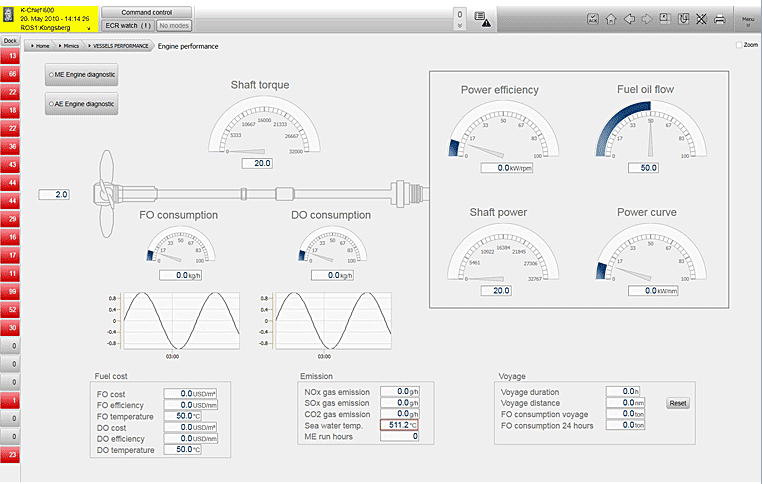Expand the Menu dropdown at top right
Screen dimensions: 762x484
pos(747,18)
